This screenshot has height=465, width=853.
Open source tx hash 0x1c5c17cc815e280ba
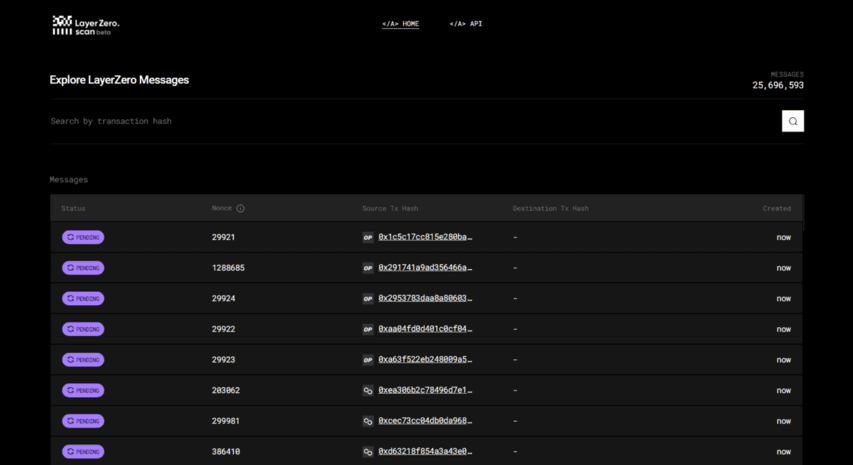(x=425, y=237)
